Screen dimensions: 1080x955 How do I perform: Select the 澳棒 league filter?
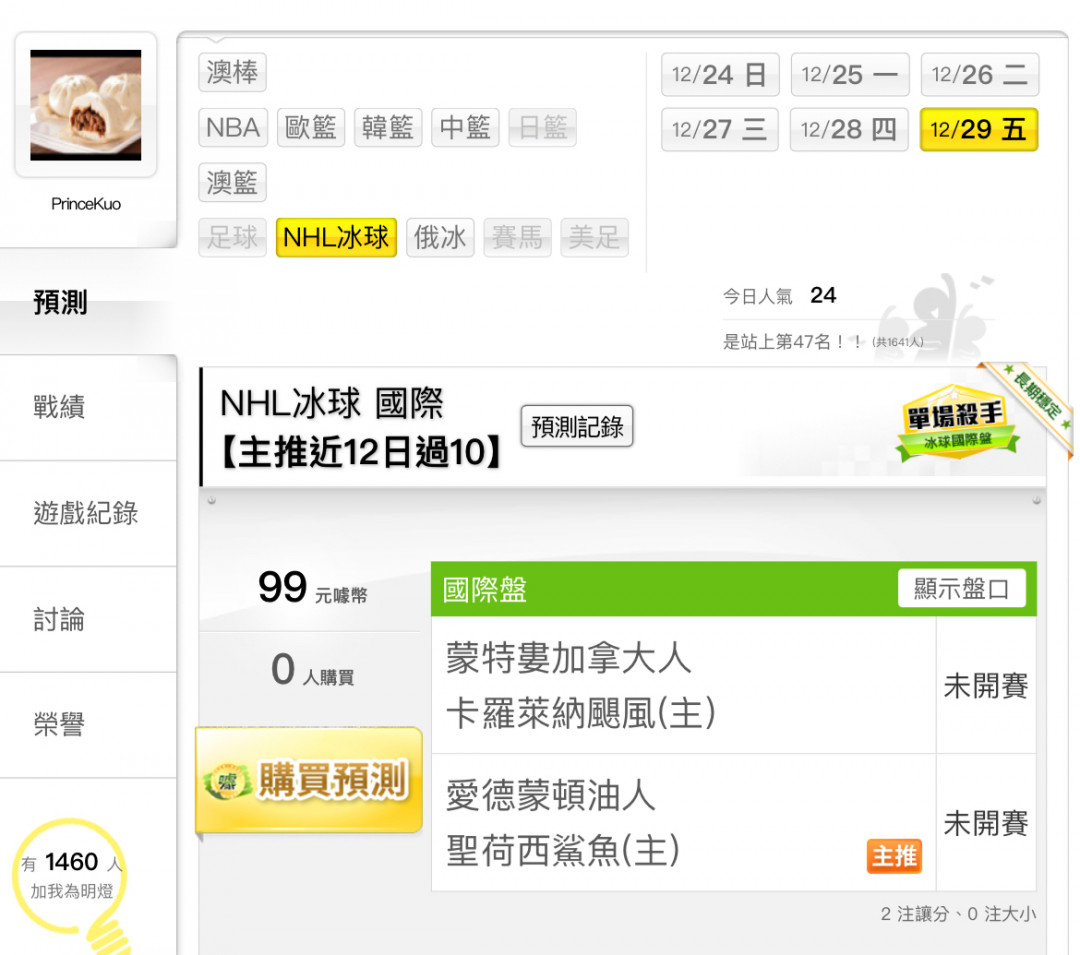point(232,72)
